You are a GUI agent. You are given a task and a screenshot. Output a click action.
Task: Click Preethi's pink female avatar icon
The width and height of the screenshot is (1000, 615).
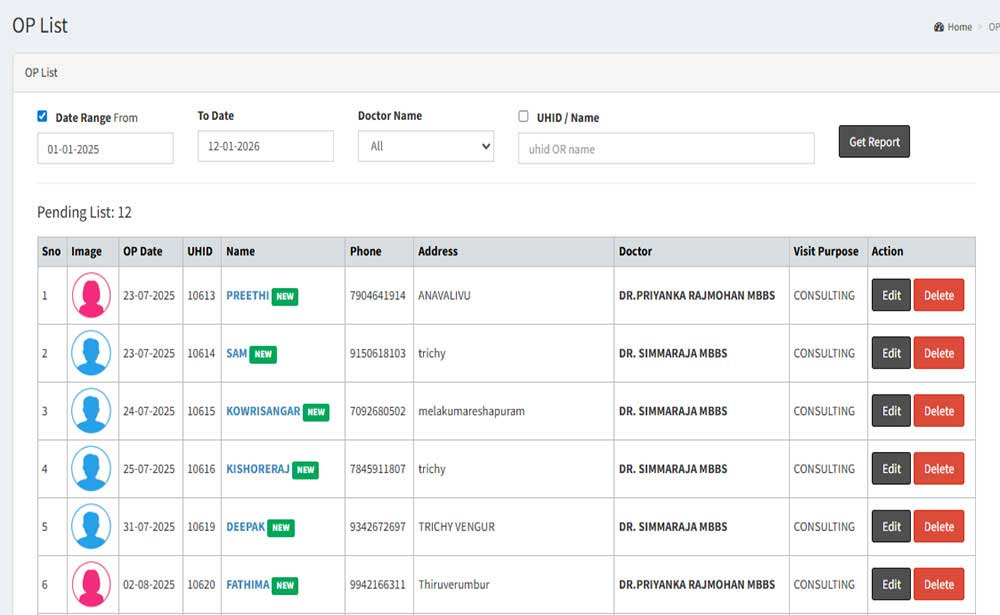tap(91, 296)
